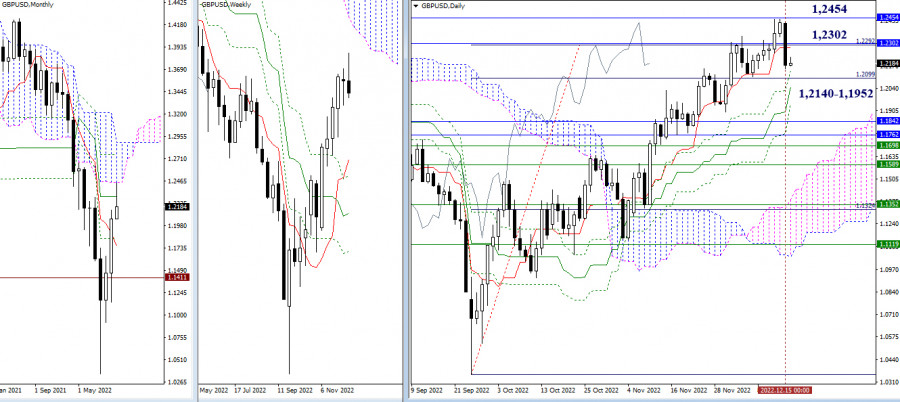This screenshot has width=900, height=402.
Task: Click the triangle icon beside GBPUSD,Daily title
Action: (x=414, y=6)
